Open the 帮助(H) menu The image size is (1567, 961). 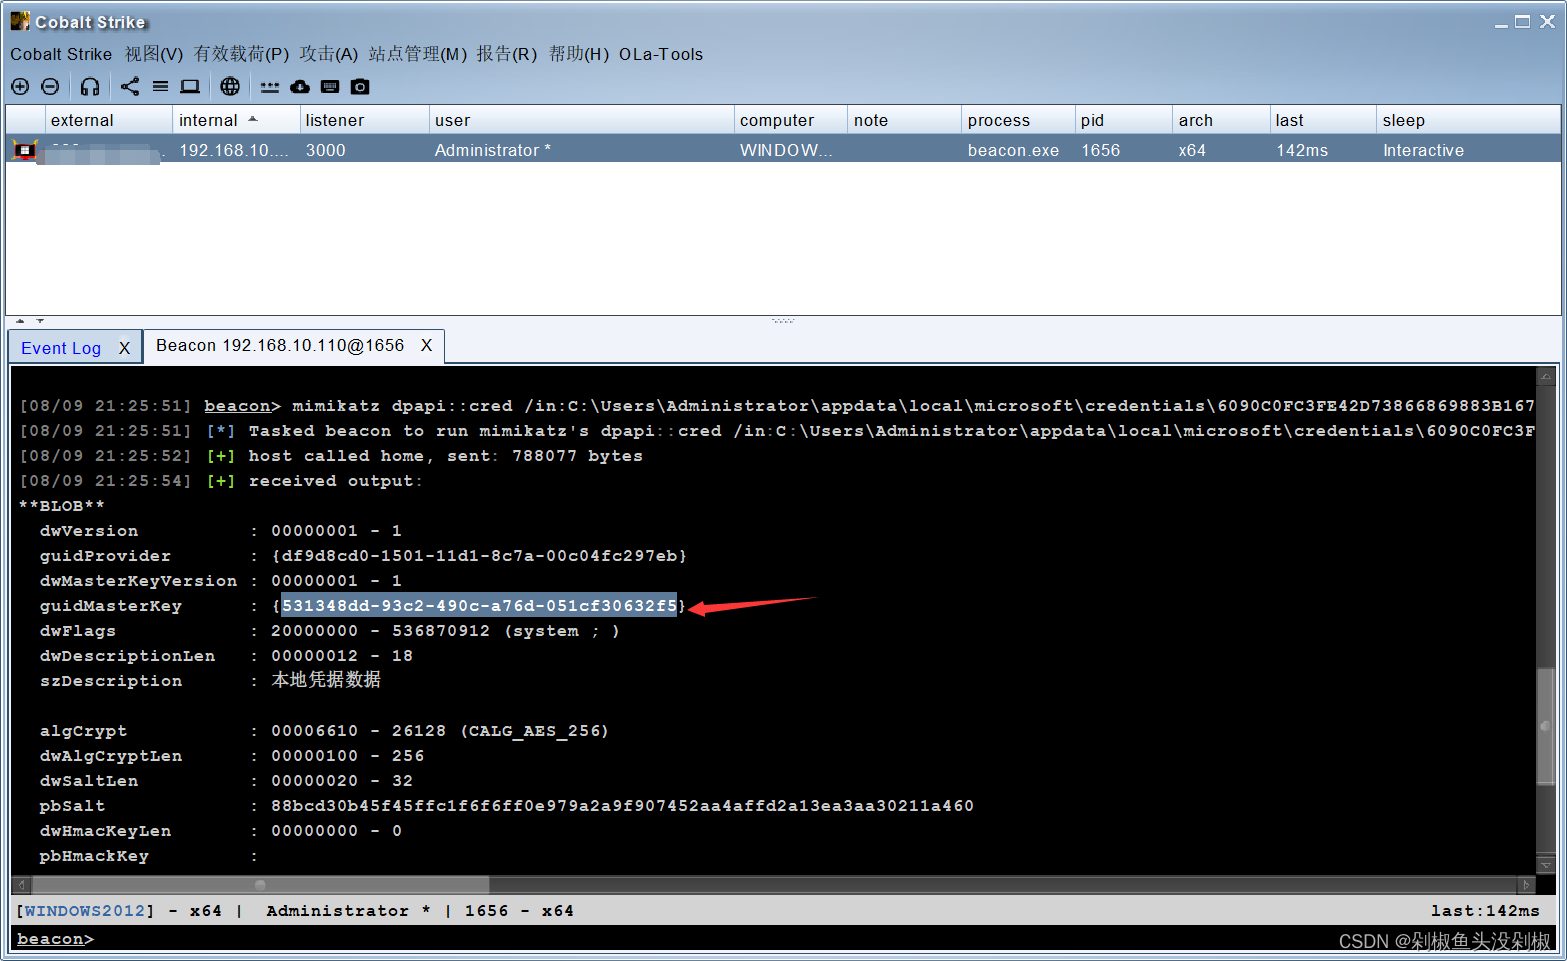pyautogui.click(x=578, y=54)
